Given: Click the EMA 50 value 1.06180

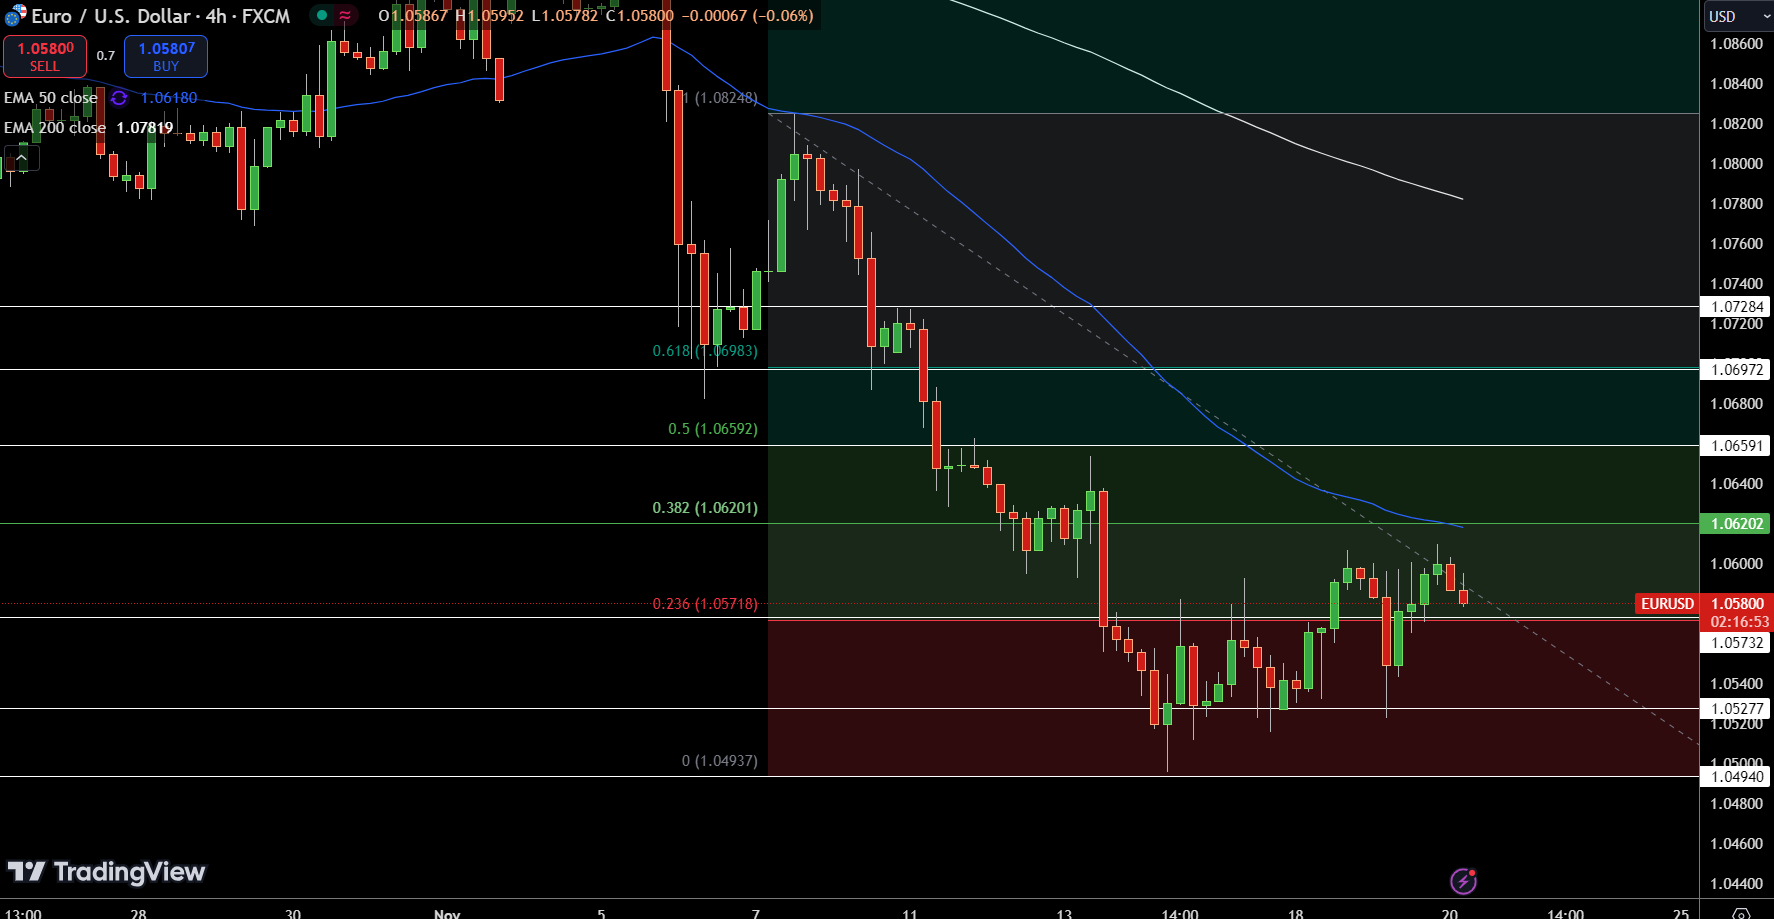Looking at the screenshot, I should coord(169,98).
